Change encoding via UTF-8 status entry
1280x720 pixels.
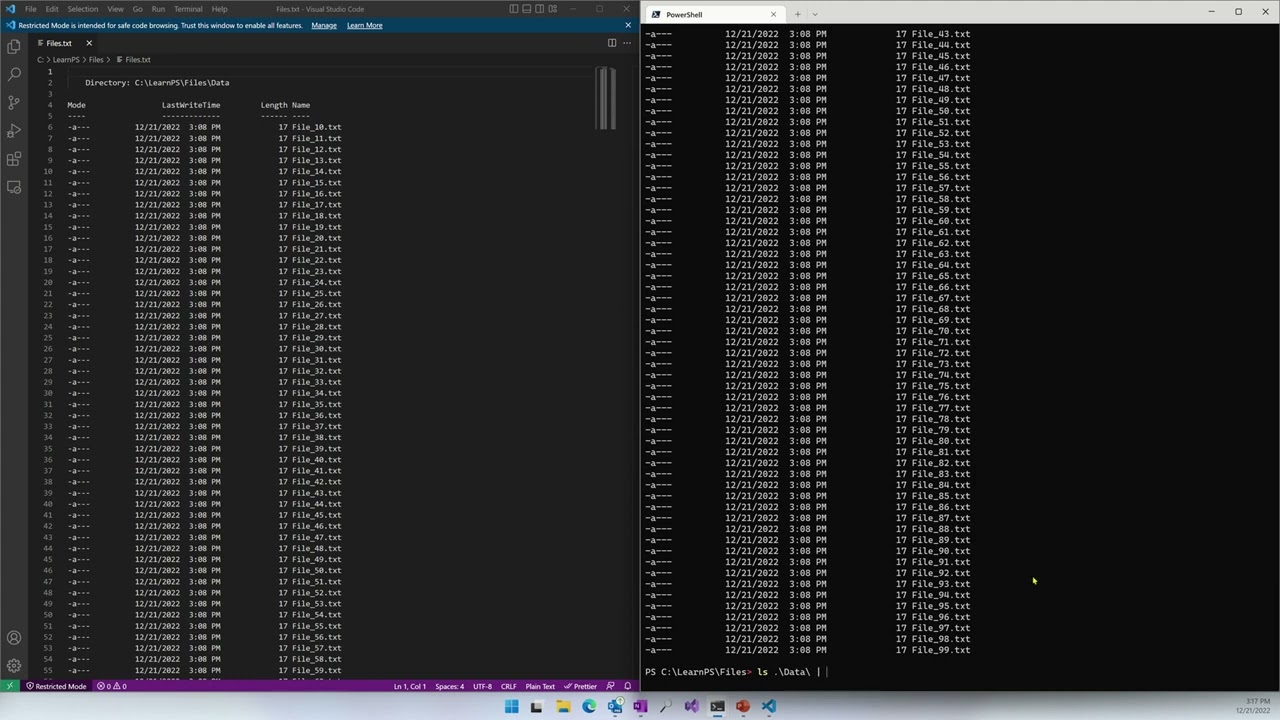[482, 686]
